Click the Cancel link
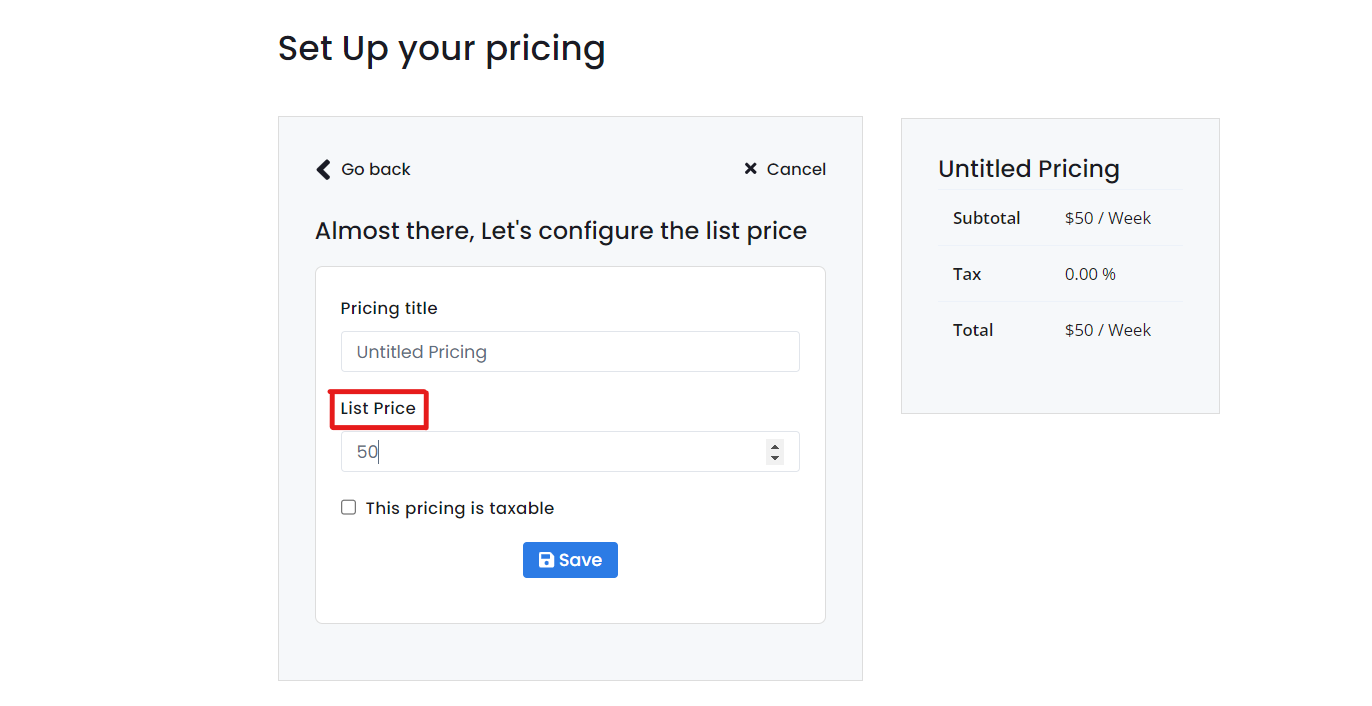The height and width of the screenshot is (706, 1372). 796,169
